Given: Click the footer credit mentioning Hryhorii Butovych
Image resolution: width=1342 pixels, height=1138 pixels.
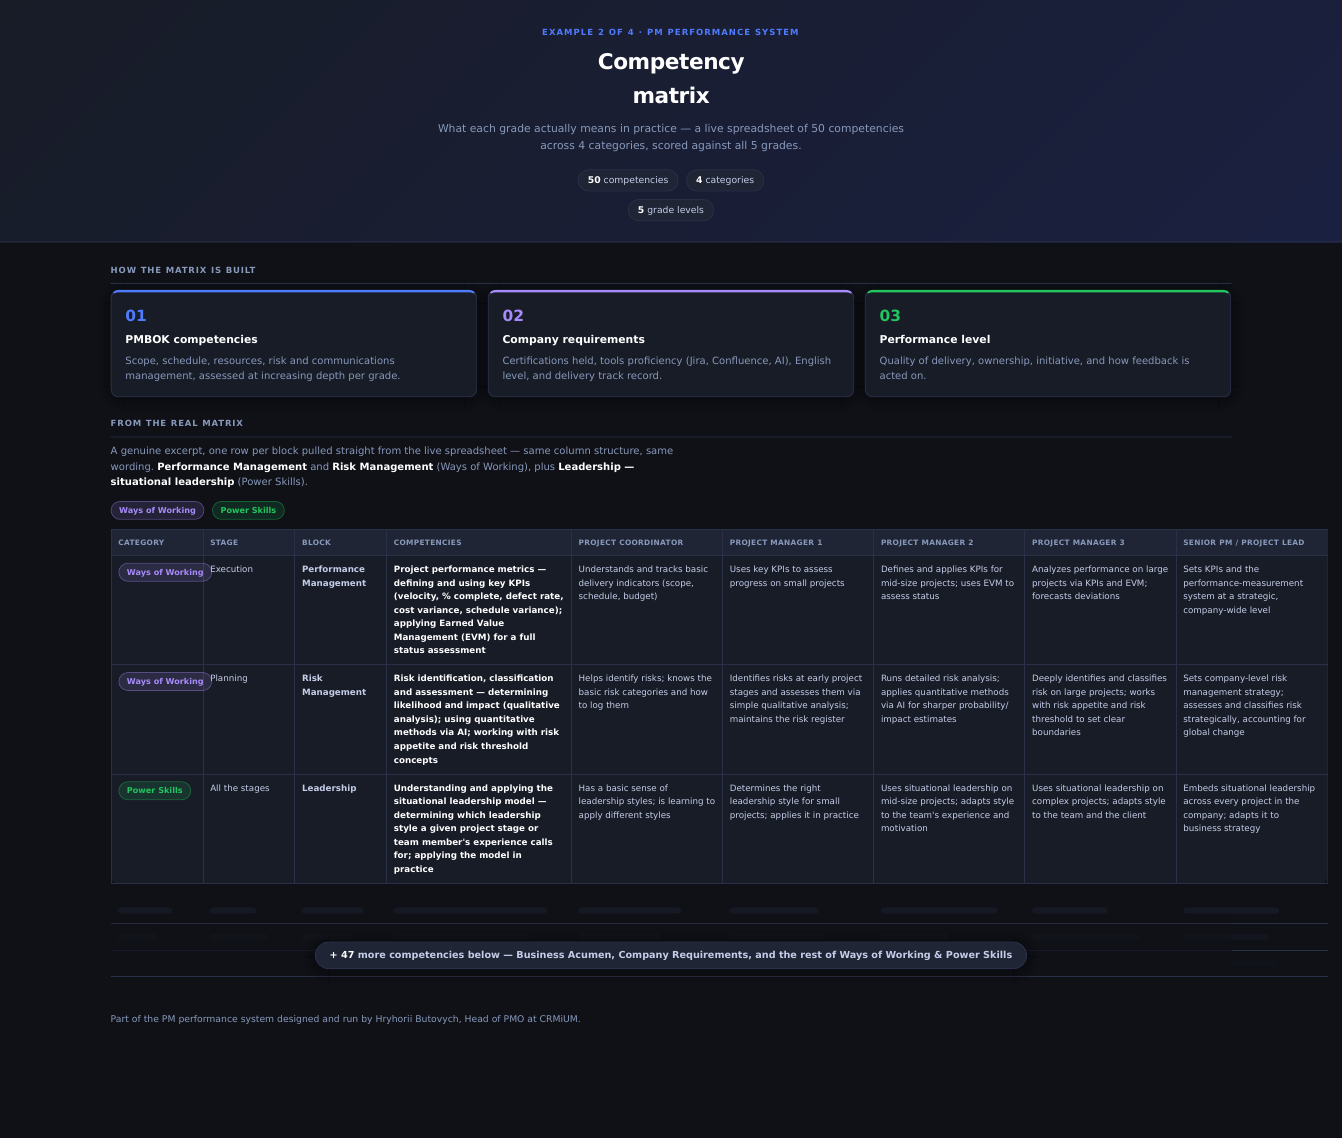Looking at the screenshot, I should (x=345, y=1019).
